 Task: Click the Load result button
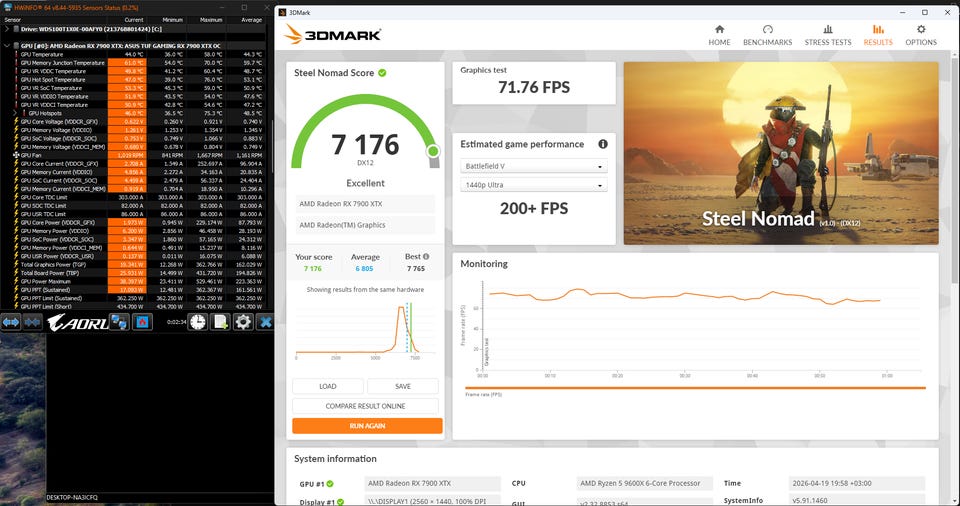point(328,386)
